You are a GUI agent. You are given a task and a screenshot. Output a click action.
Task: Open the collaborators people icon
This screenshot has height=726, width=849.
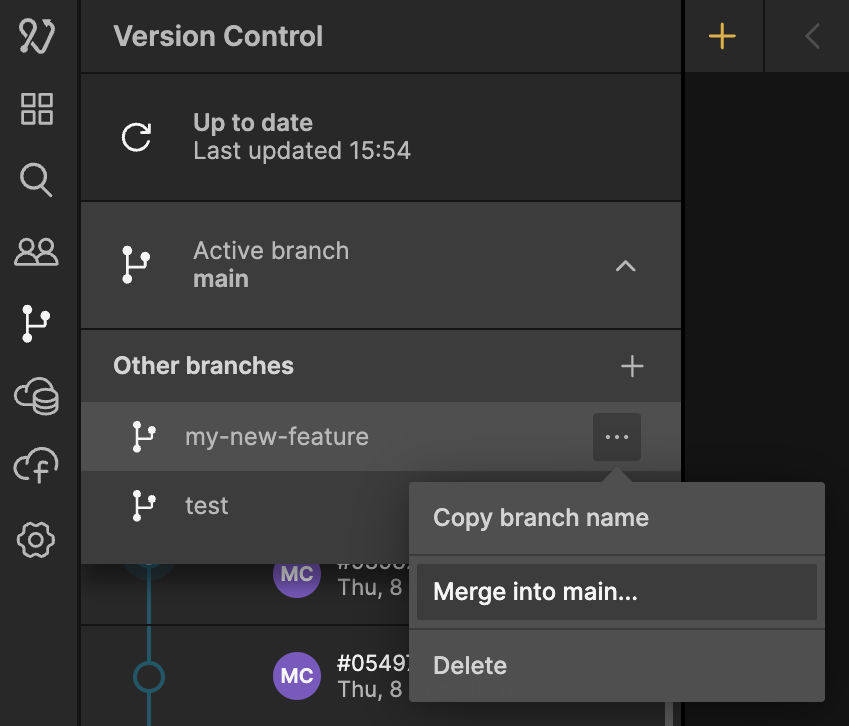pyautogui.click(x=37, y=252)
